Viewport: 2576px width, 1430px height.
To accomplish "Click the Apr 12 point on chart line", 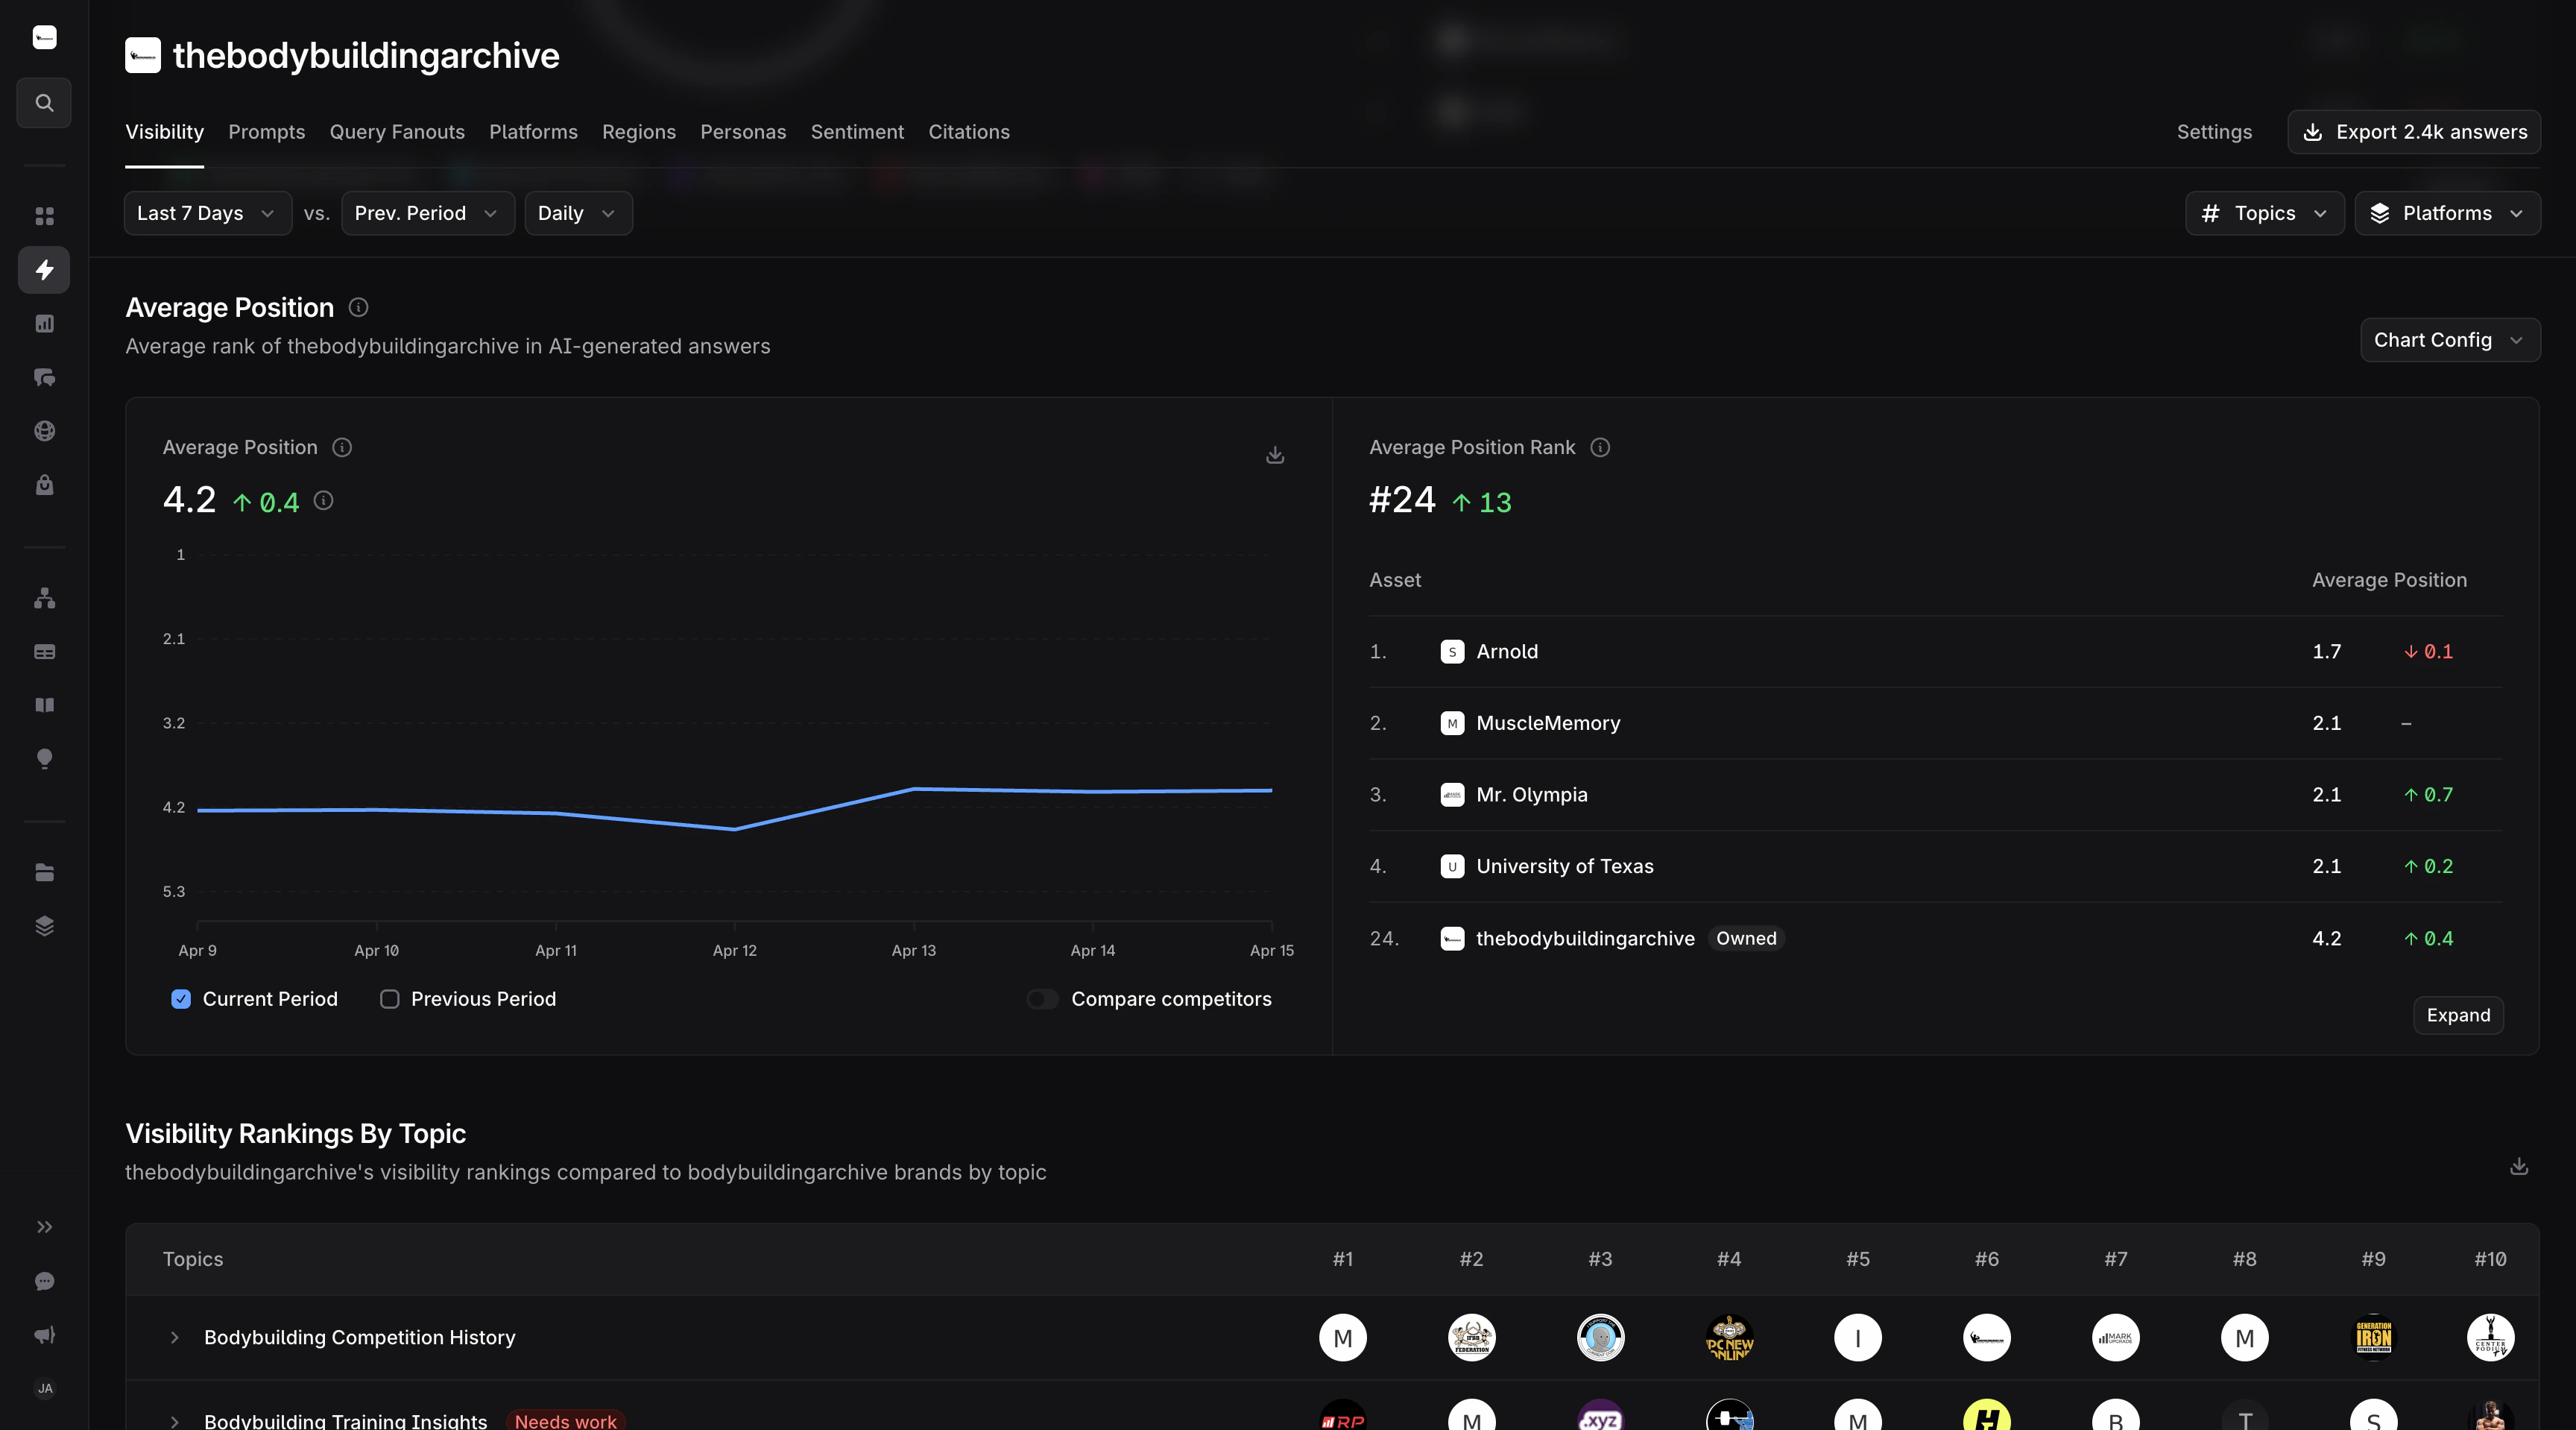I will pyautogui.click(x=735, y=829).
